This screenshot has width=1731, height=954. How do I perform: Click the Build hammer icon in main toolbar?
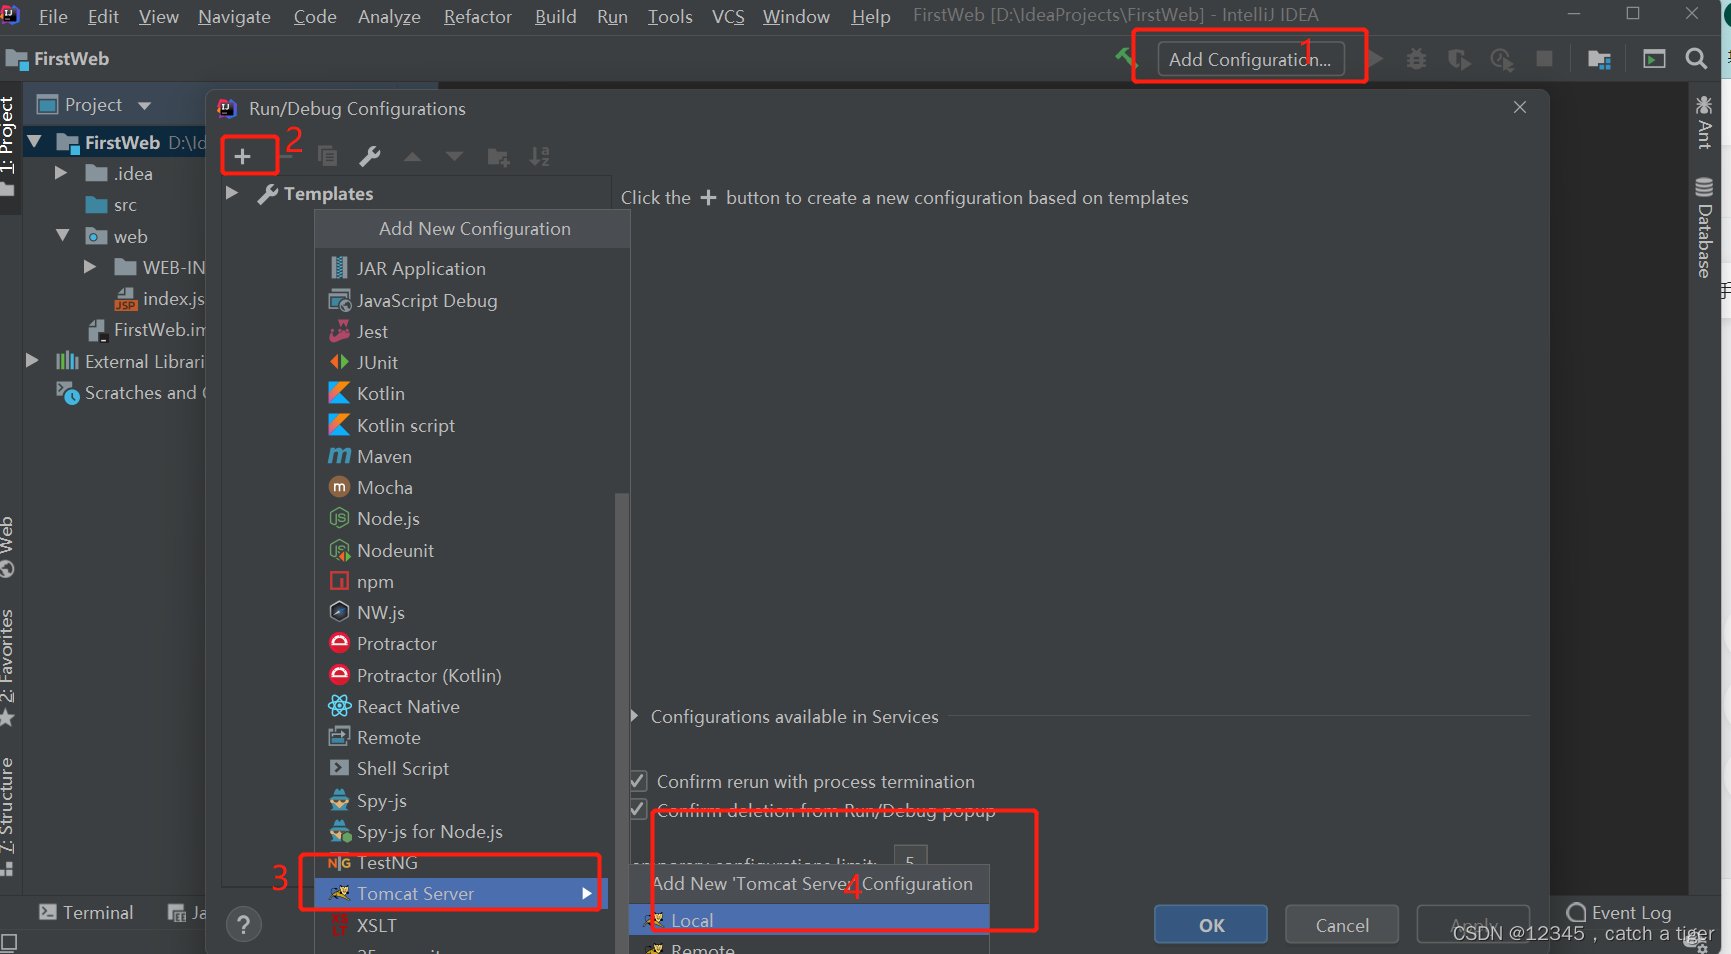pos(1126,58)
